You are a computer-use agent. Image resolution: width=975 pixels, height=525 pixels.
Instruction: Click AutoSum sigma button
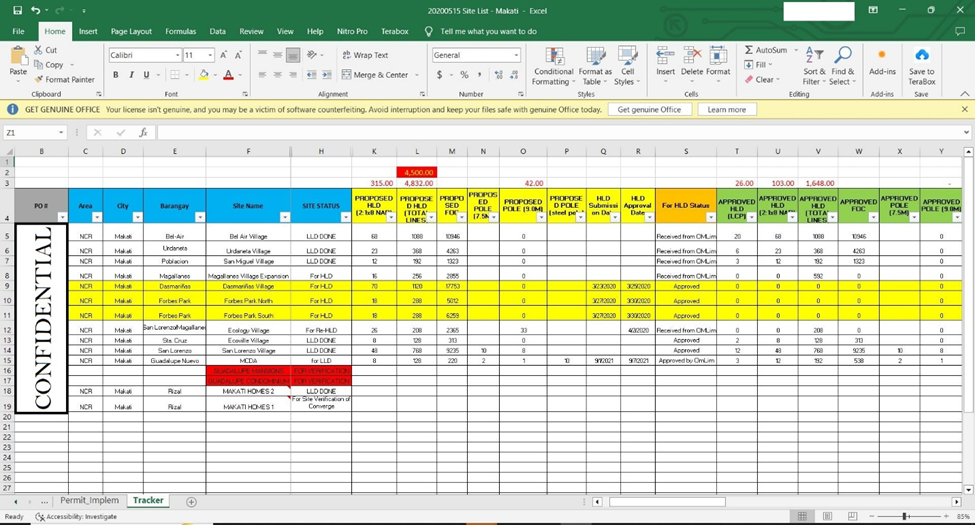[x=766, y=50]
